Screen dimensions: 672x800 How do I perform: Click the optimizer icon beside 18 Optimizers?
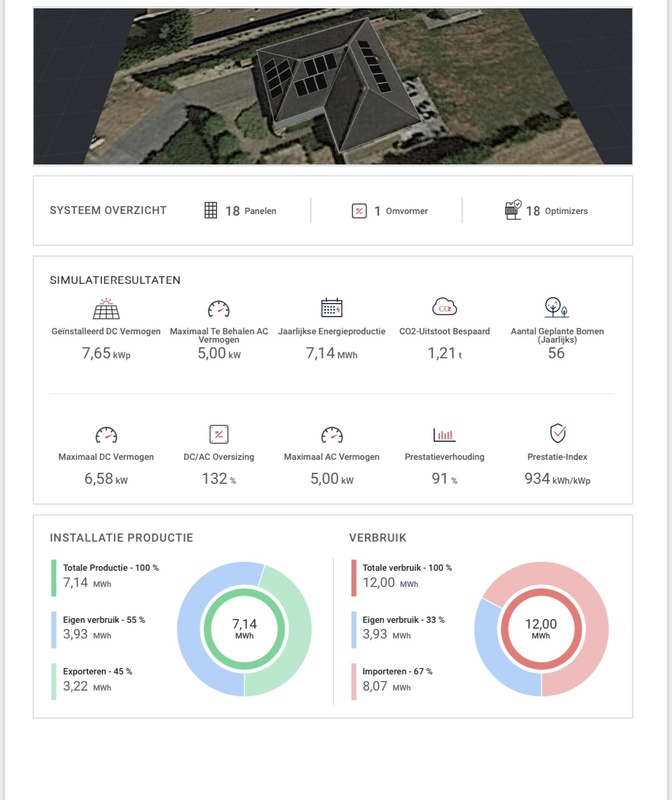click(513, 210)
